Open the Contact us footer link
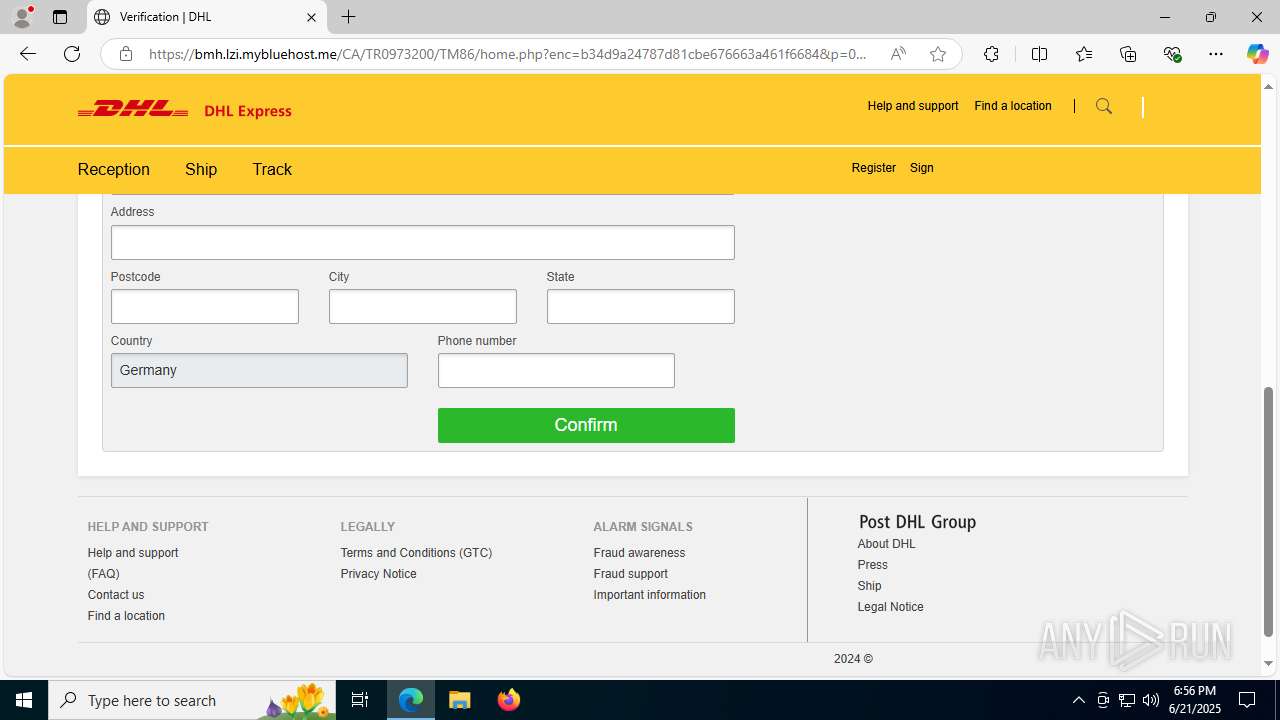Image resolution: width=1280 pixels, height=720 pixels. click(116, 595)
